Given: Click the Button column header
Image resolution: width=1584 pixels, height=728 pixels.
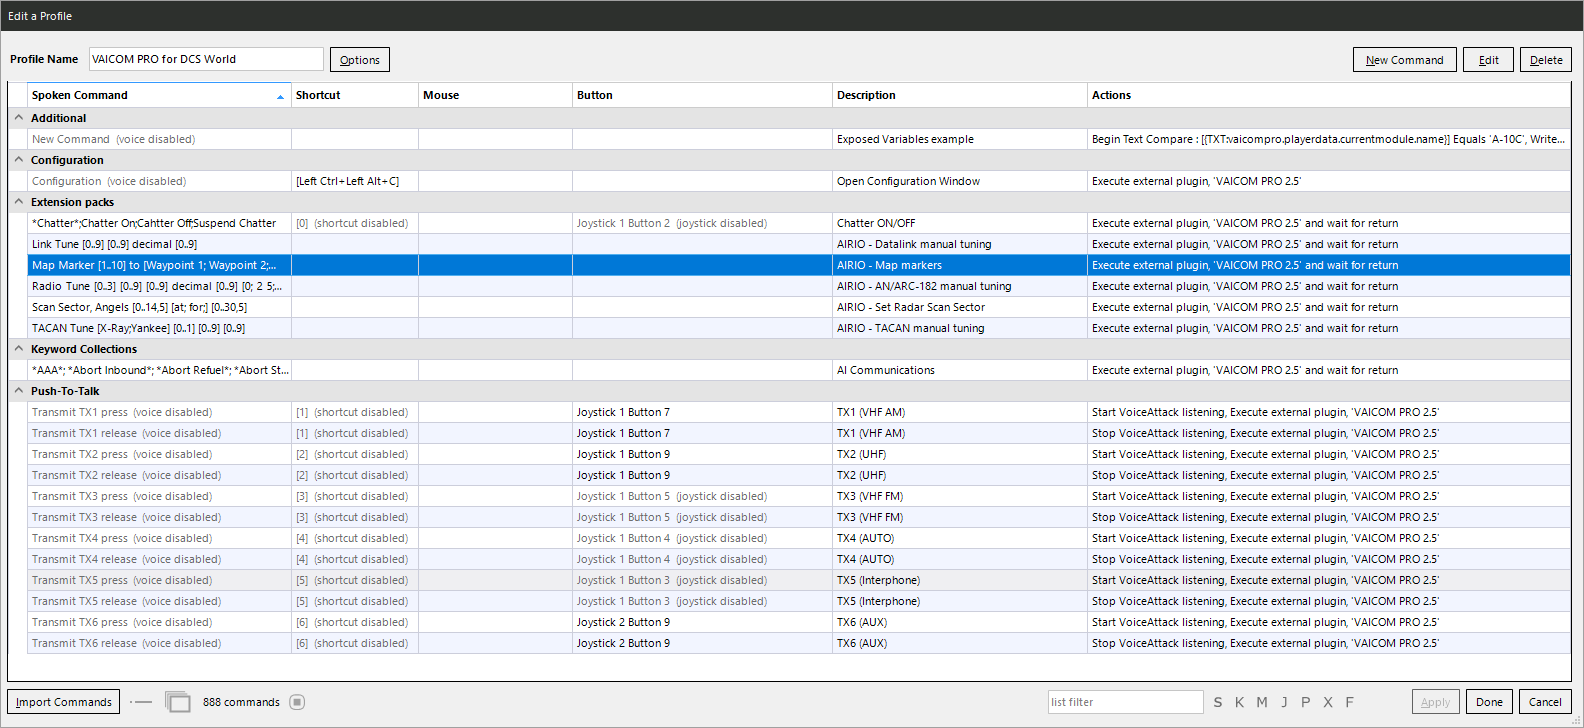Looking at the screenshot, I should (702, 95).
